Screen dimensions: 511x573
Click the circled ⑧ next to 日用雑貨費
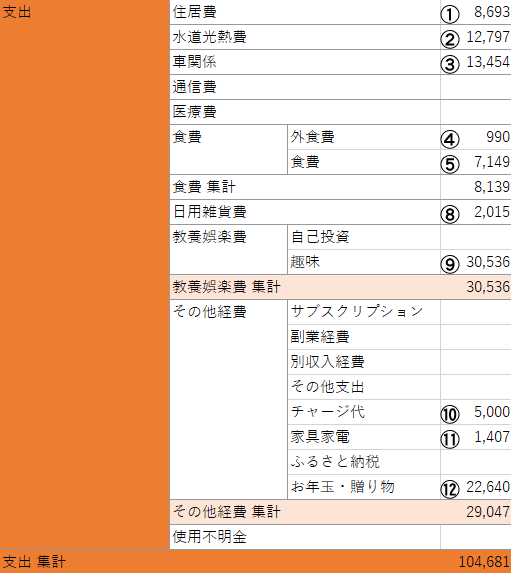click(450, 215)
